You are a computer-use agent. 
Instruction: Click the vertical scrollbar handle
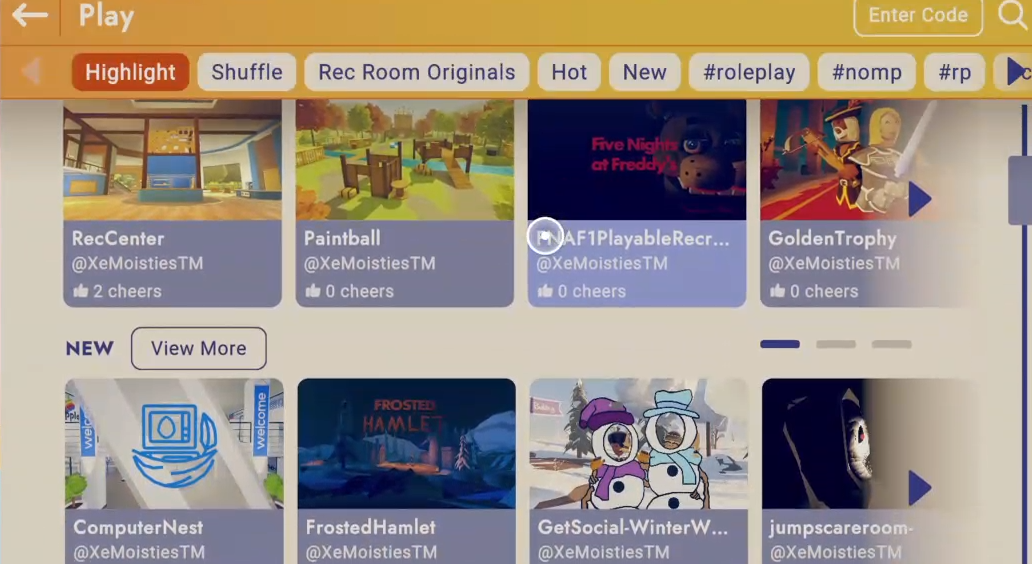pyautogui.click(x=1019, y=190)
